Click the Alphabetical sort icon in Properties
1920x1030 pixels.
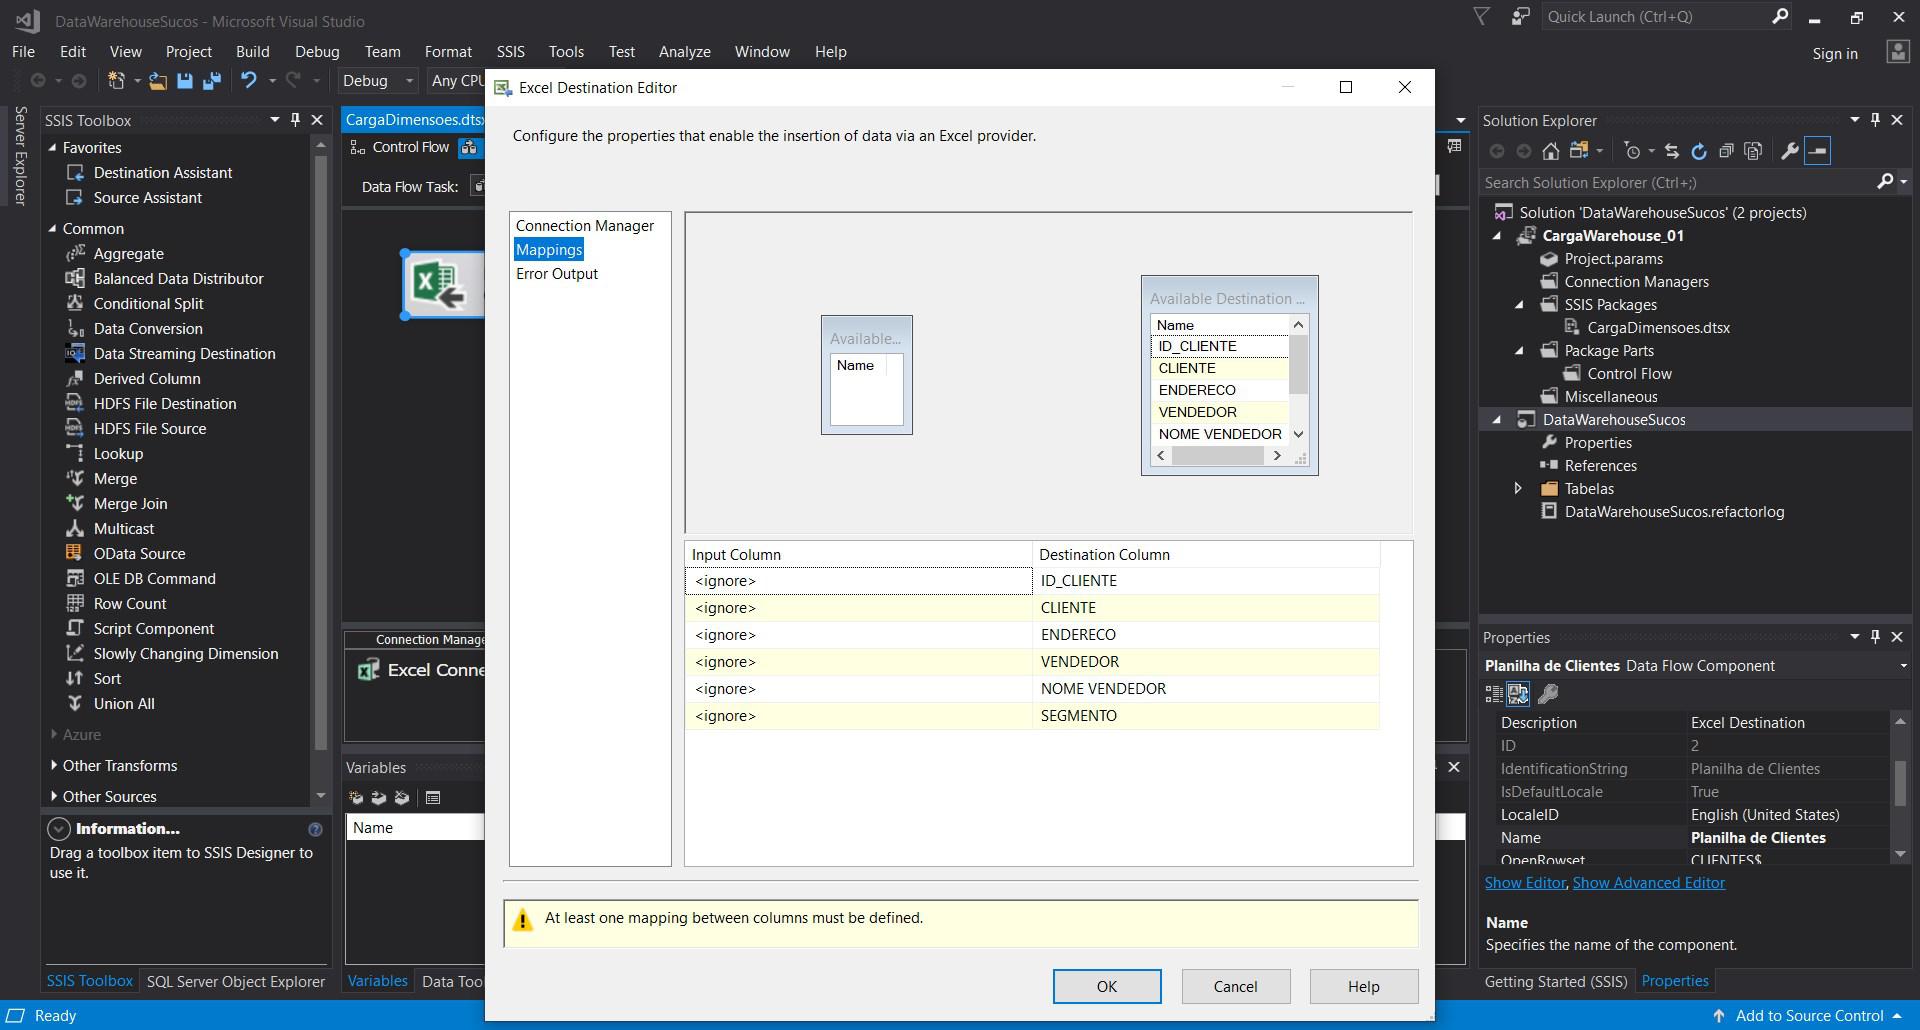(1518, 693)
